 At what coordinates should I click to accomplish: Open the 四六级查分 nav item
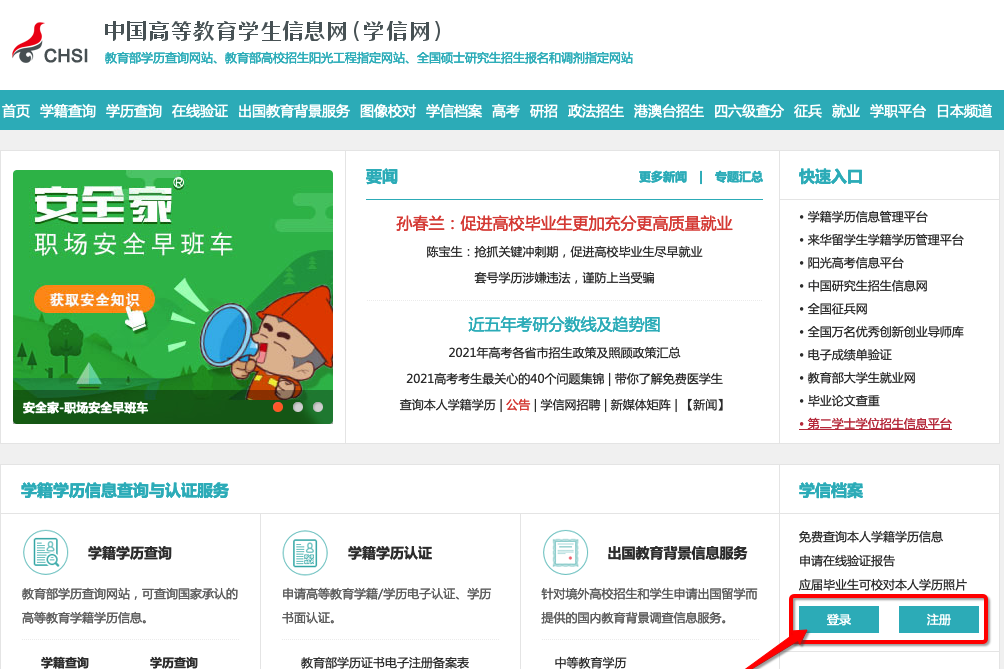tap(749, 111)
